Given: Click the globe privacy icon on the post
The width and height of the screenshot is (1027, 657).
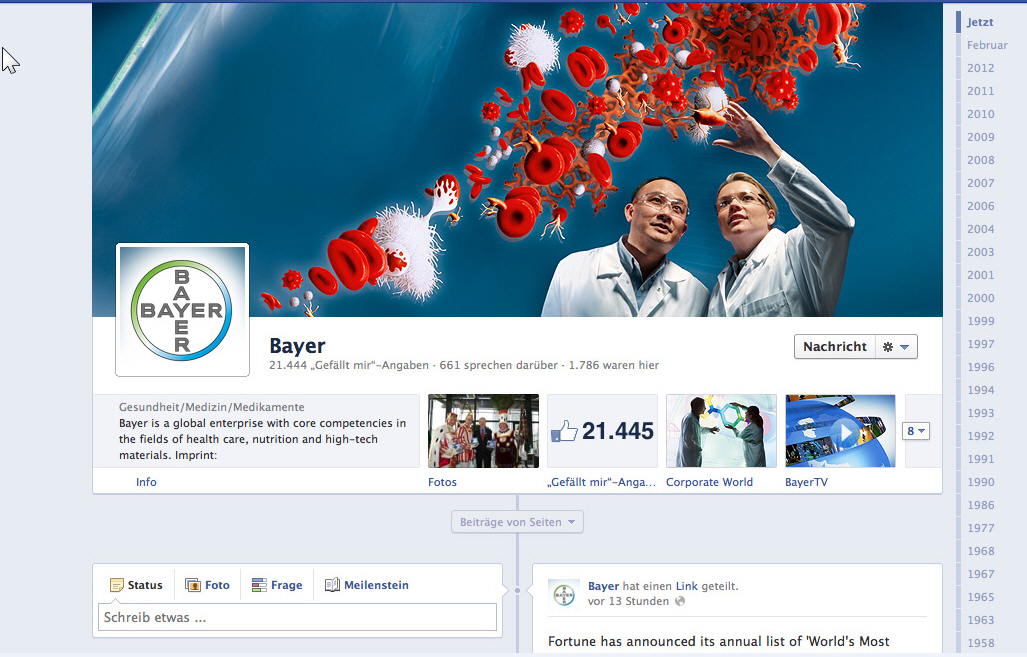Looking at the screenshot, I should (x=680, y=601).
